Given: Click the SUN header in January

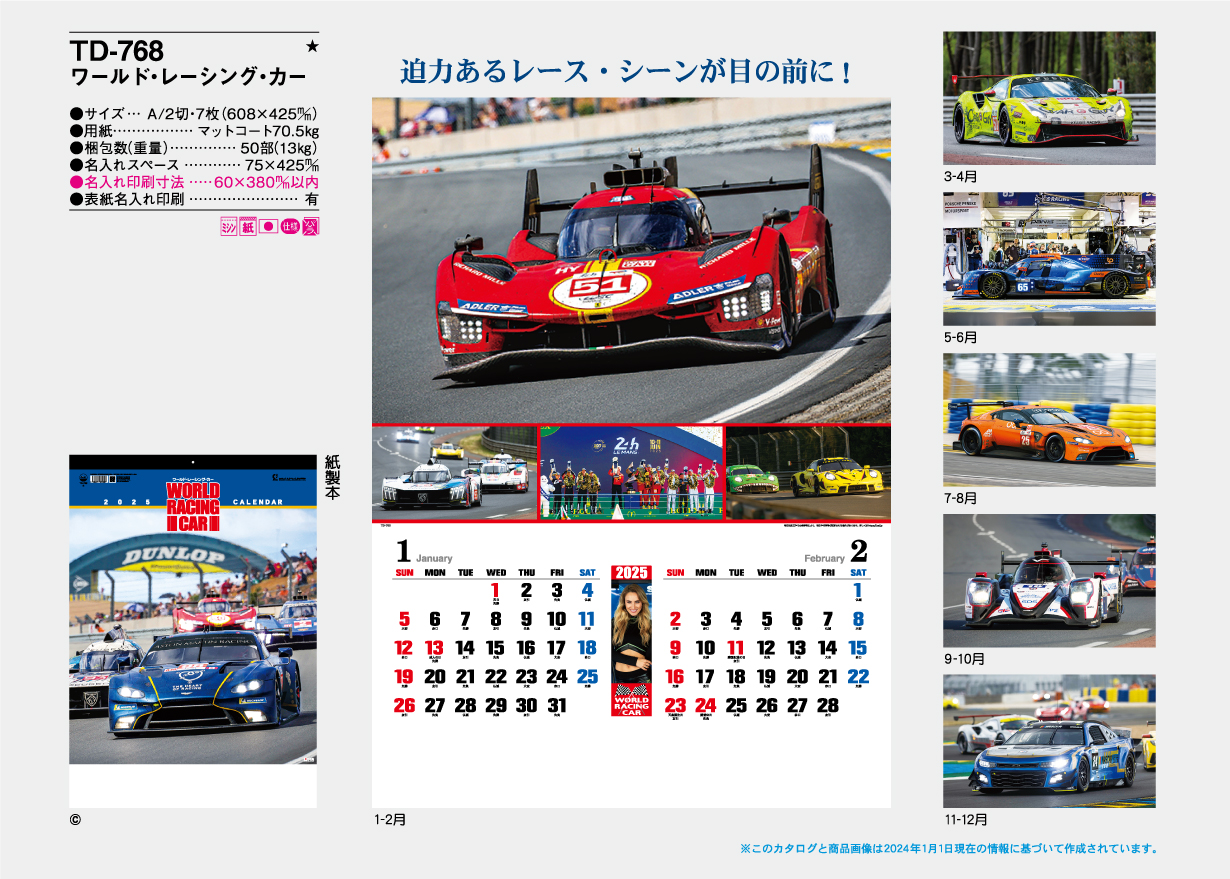Looking at the screenshot, I should (404, 573).
